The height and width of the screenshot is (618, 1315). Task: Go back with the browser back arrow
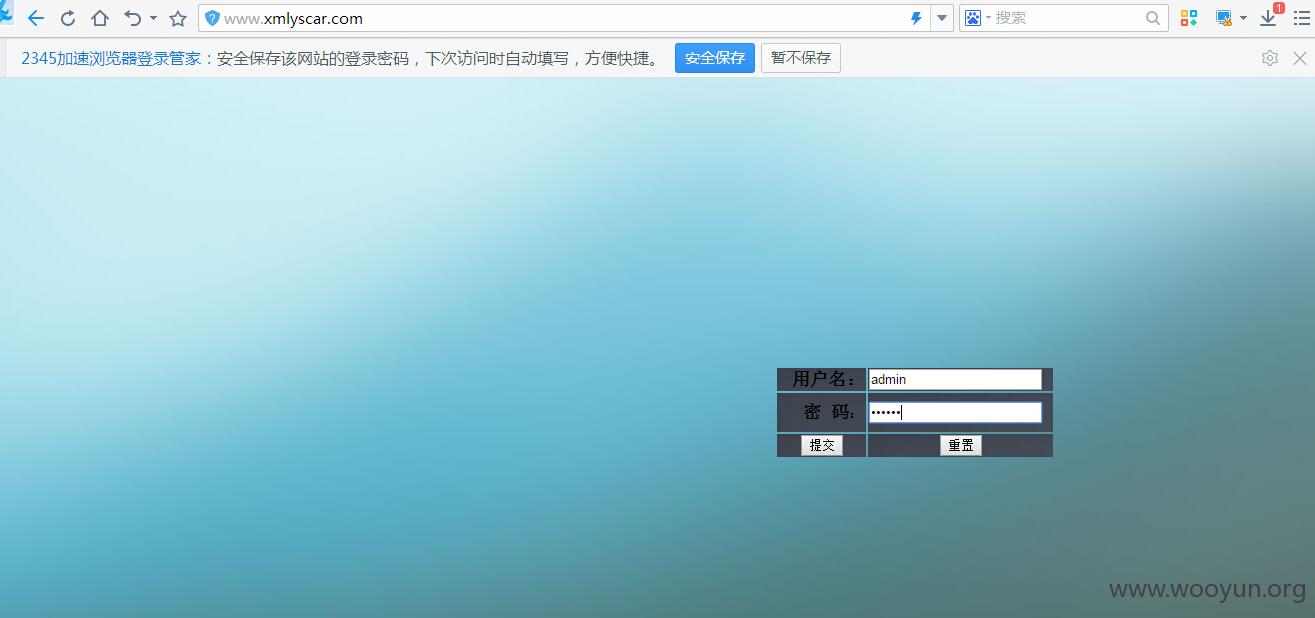point(36,18)
